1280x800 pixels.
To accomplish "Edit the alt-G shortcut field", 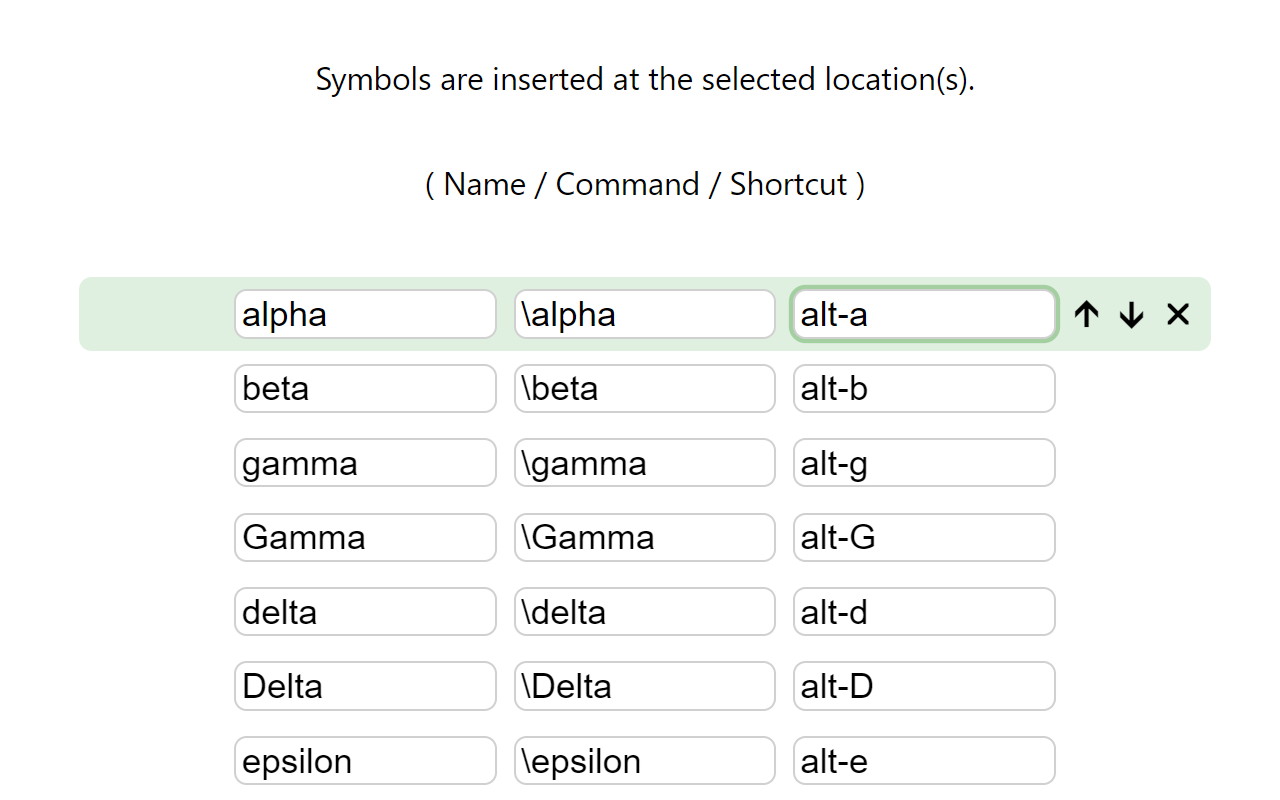I will (924, 538).
